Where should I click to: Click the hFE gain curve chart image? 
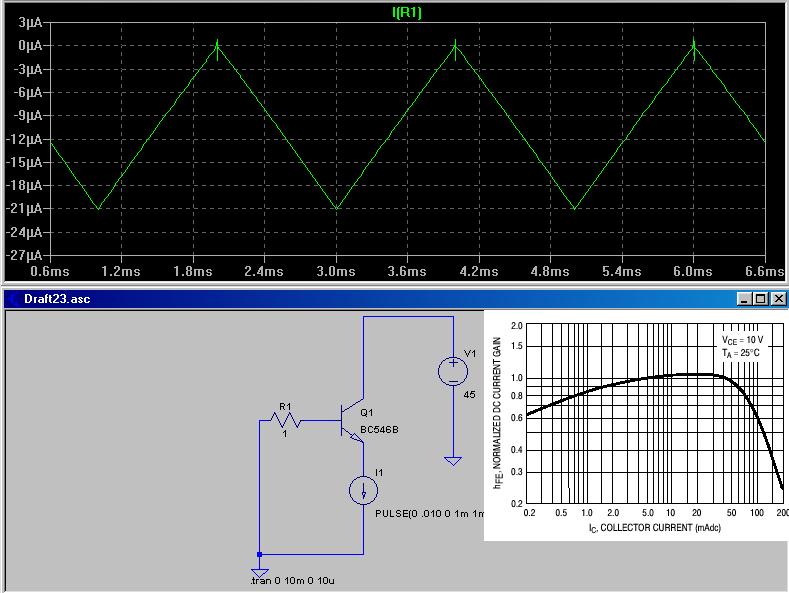[636, 425]
